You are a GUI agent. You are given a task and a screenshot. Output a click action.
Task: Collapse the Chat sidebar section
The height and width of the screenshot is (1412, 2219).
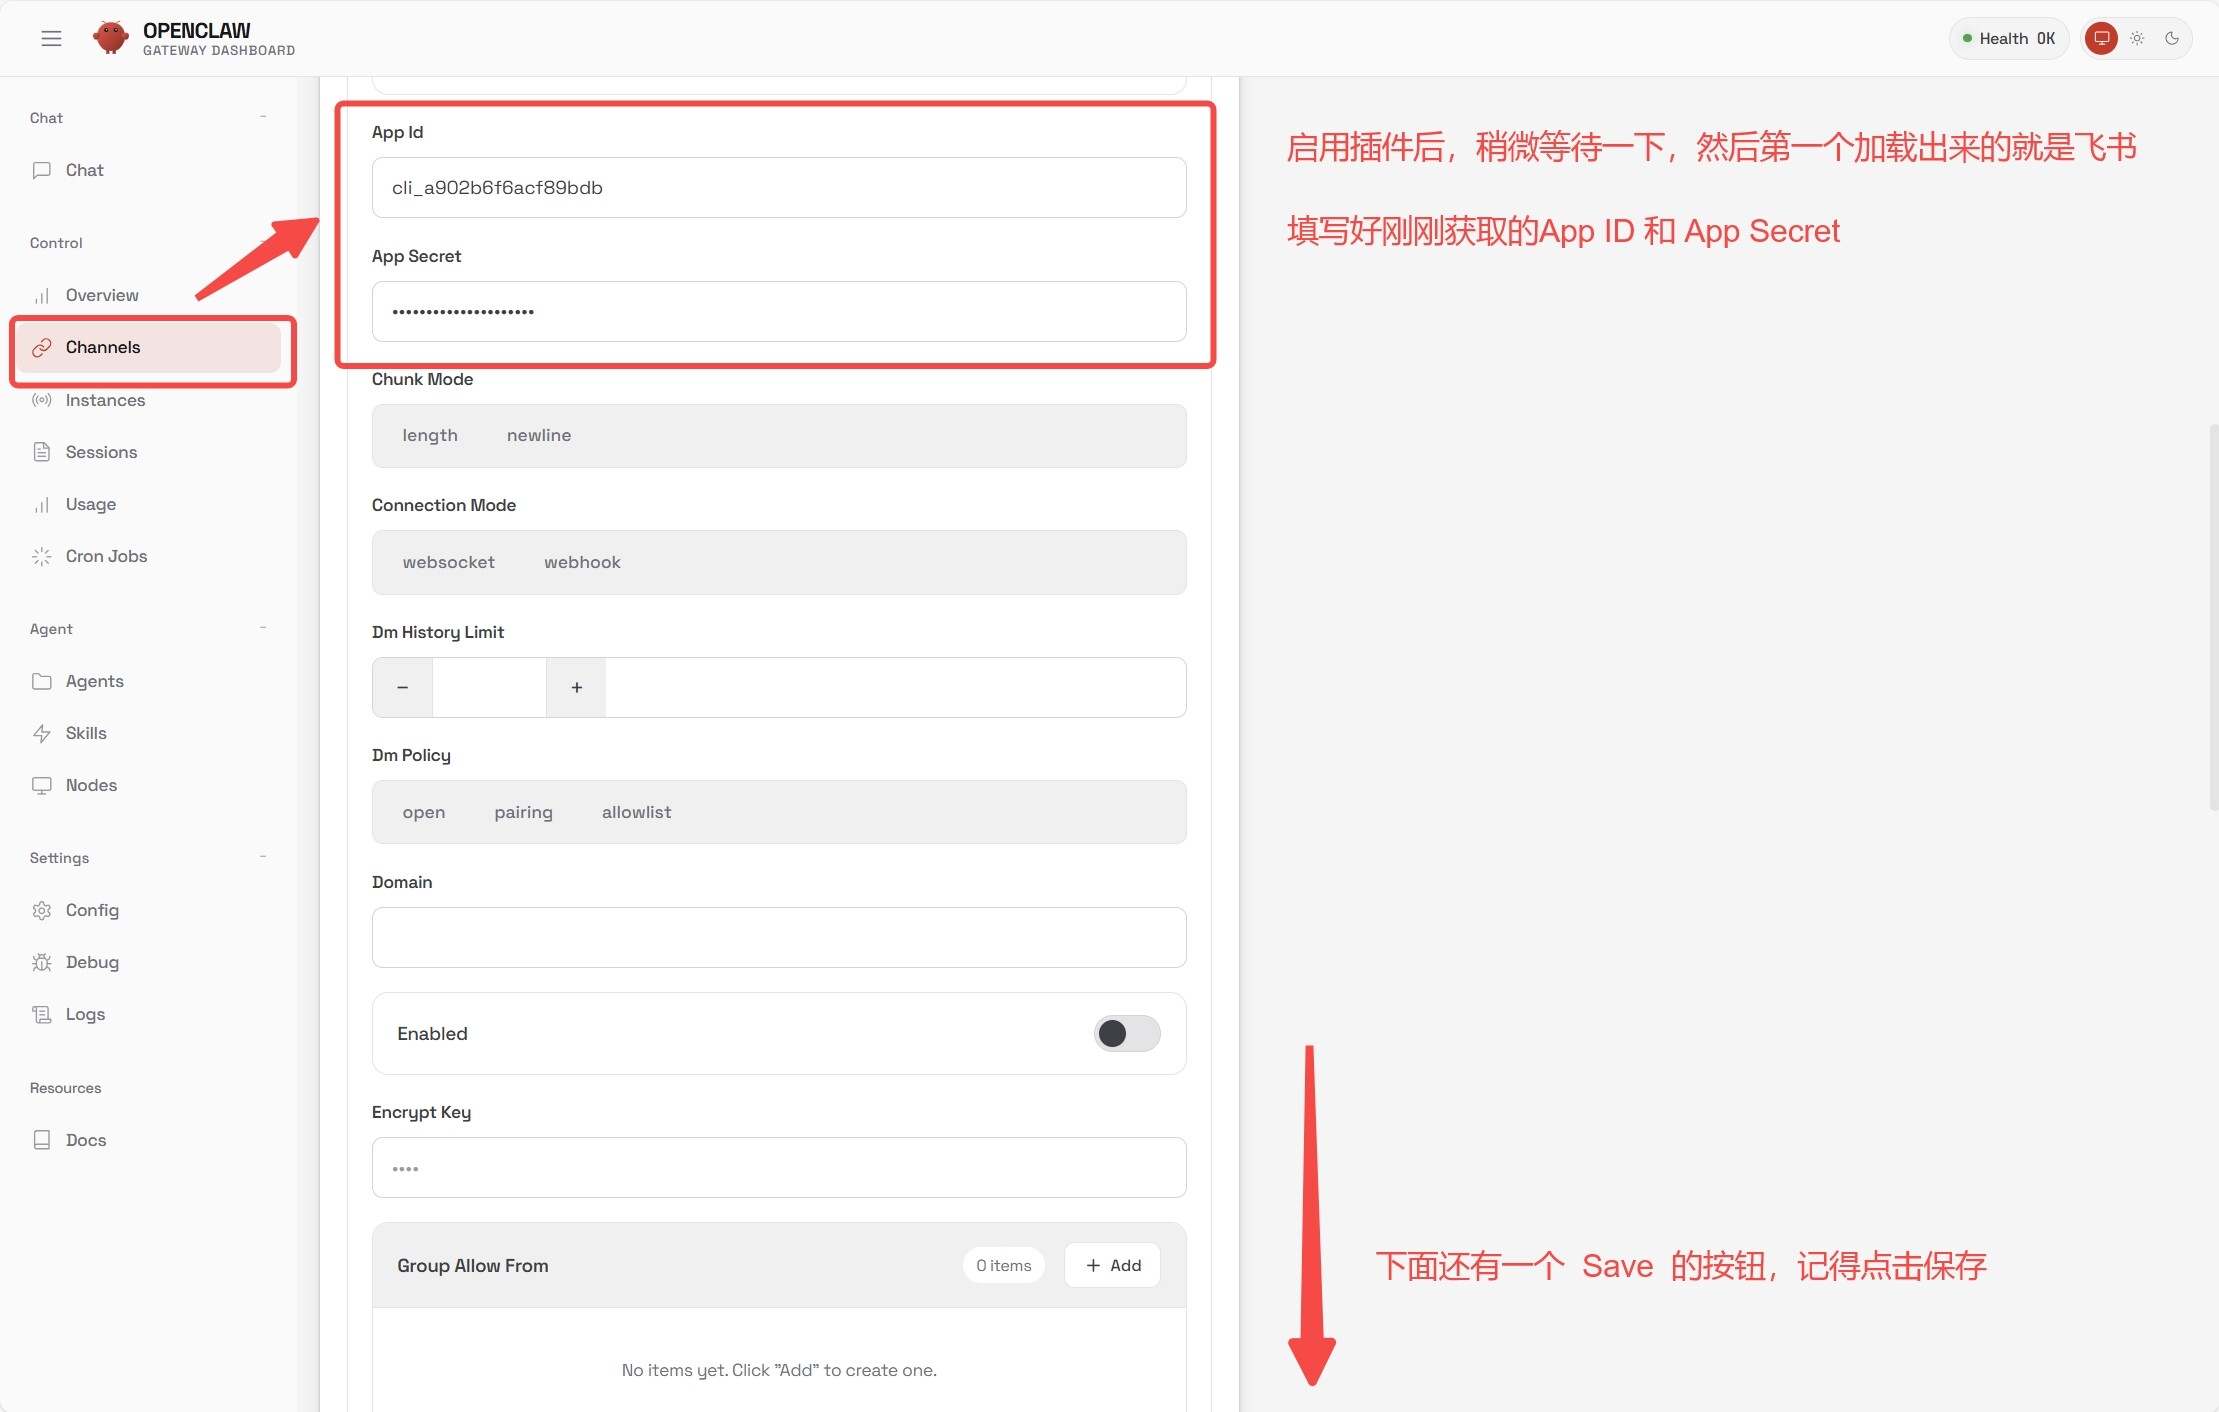263,117
